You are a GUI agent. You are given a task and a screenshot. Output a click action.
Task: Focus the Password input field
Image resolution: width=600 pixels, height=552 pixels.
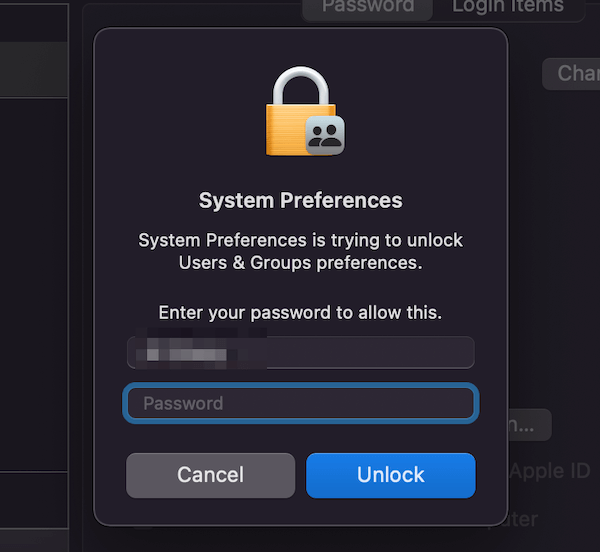[301, 403]
